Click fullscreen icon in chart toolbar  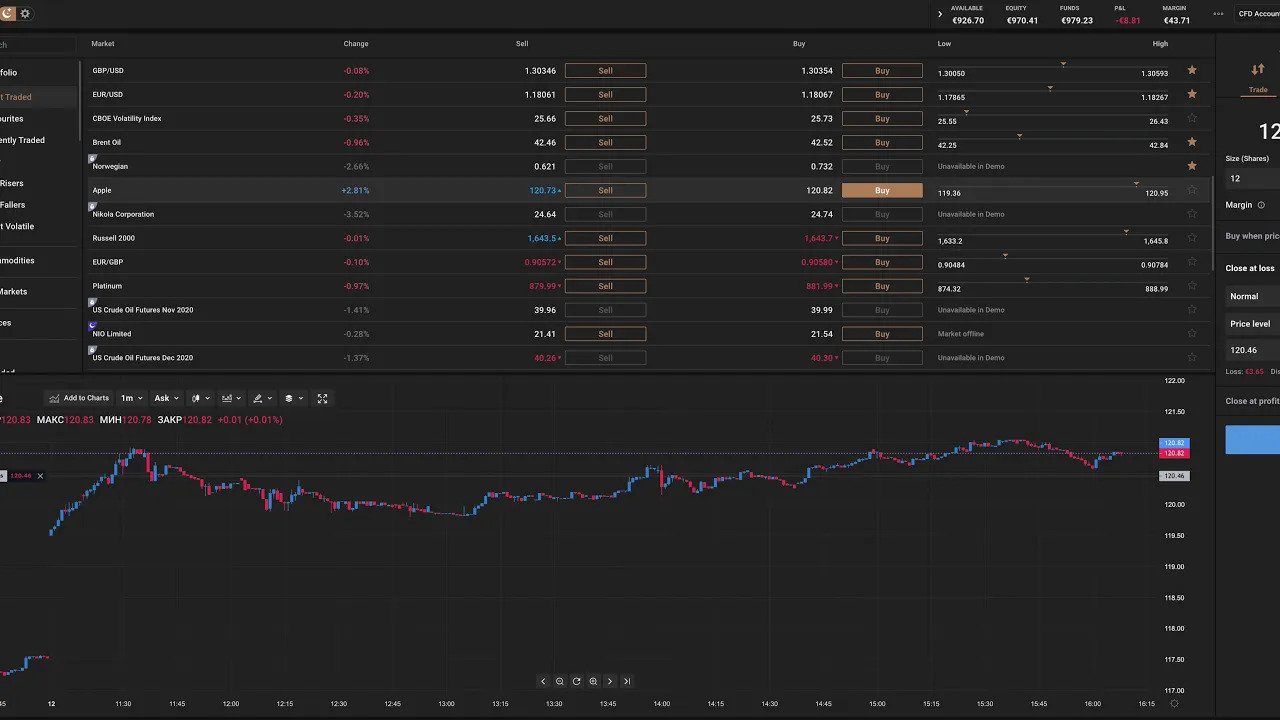point(322,398)
